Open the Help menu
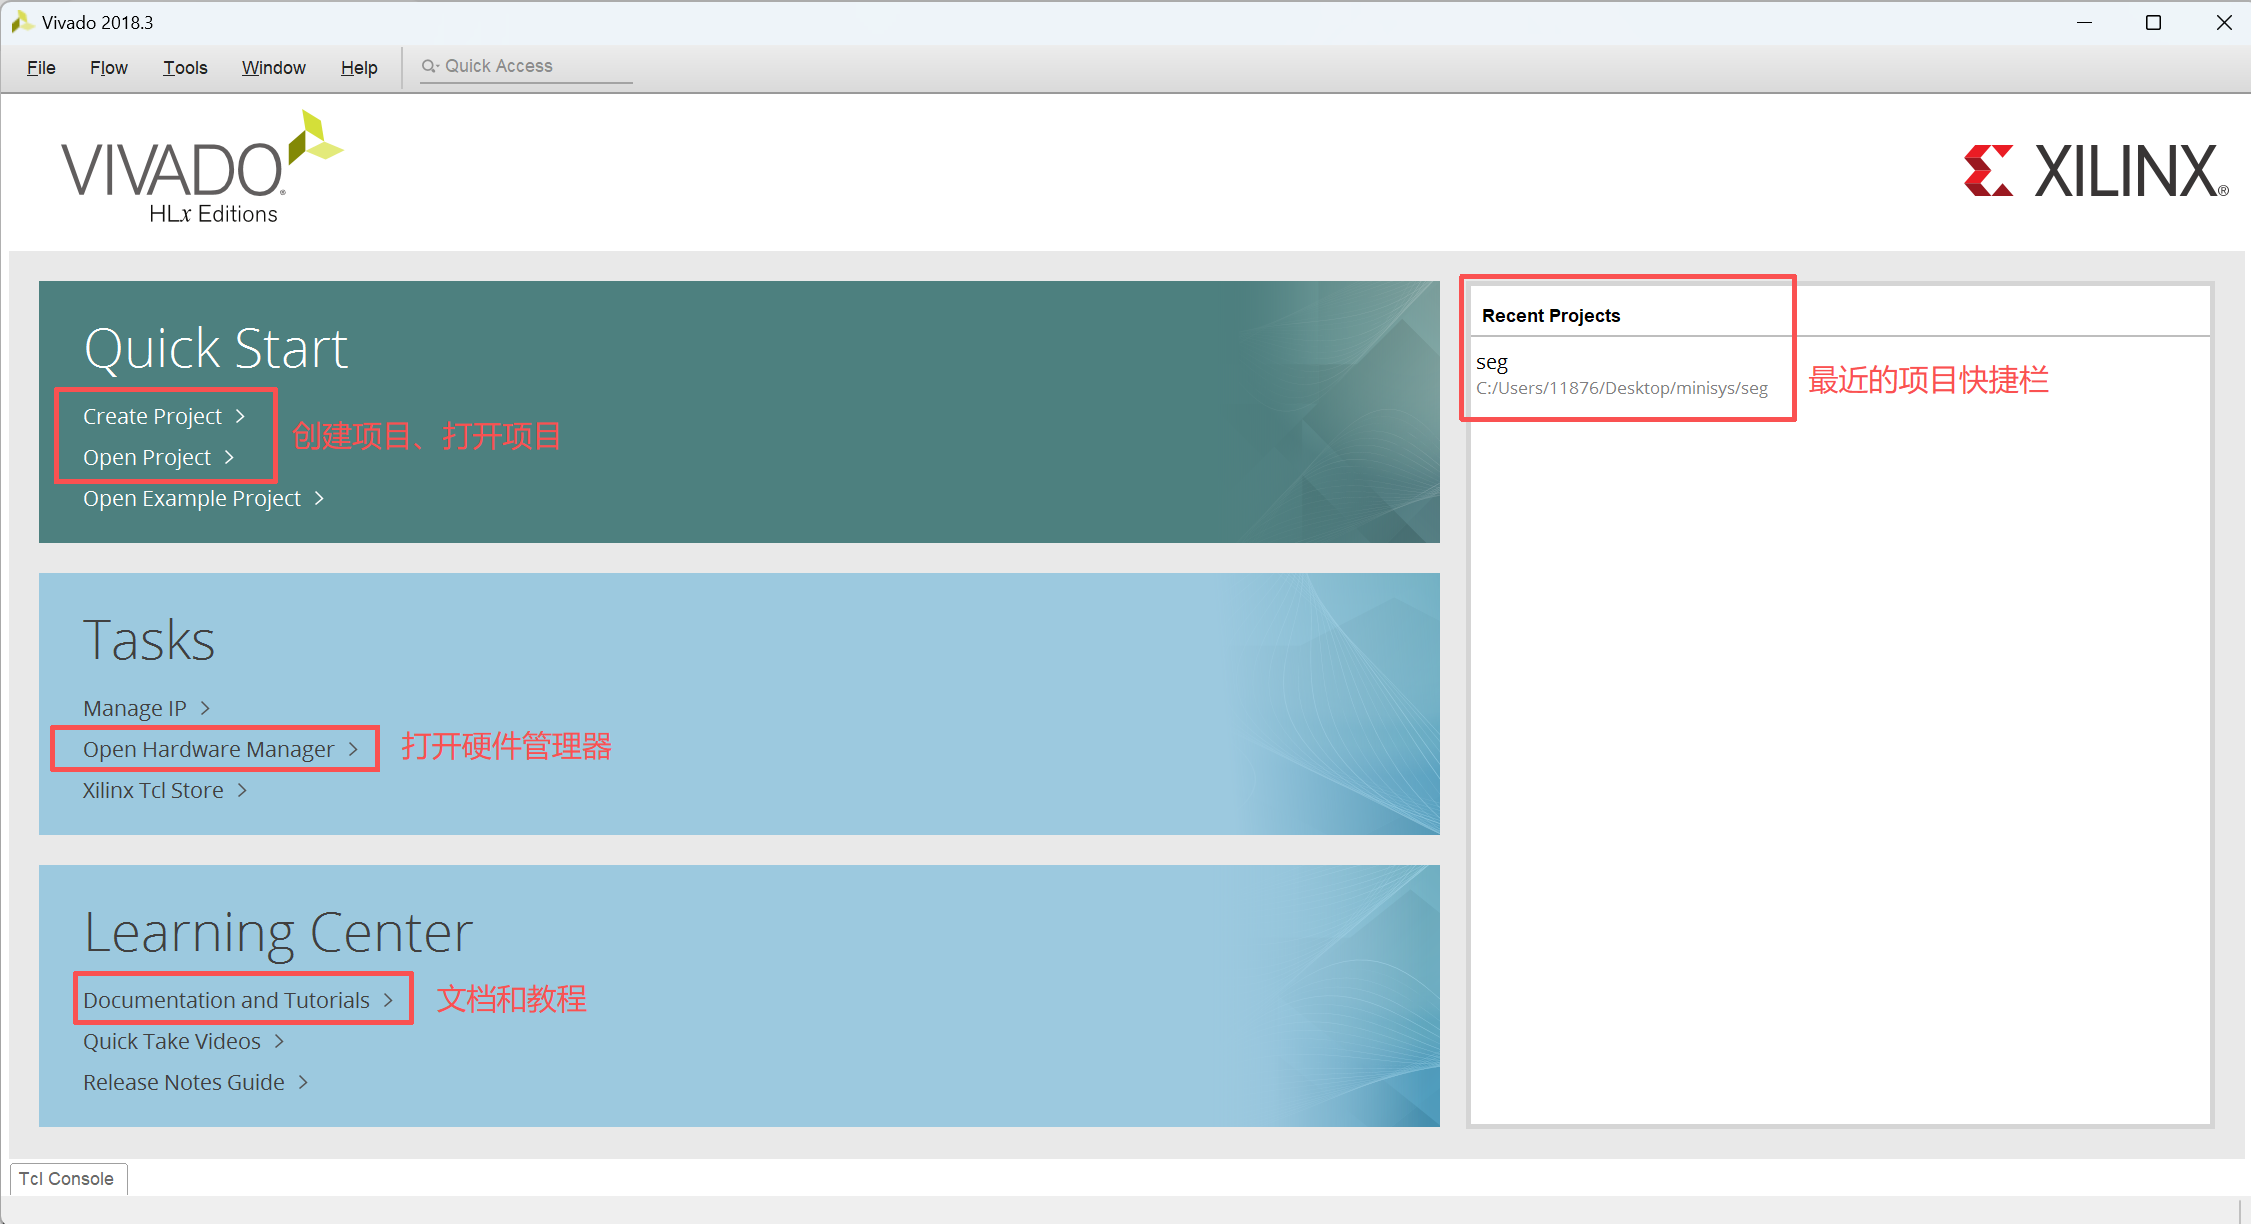The image size is (2251, 1224). coord(359,67)
